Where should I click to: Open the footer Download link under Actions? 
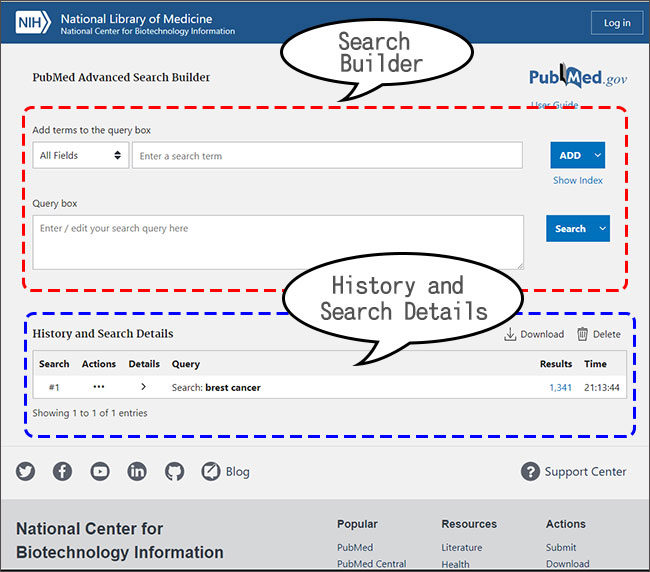click(x=568, y=564)
